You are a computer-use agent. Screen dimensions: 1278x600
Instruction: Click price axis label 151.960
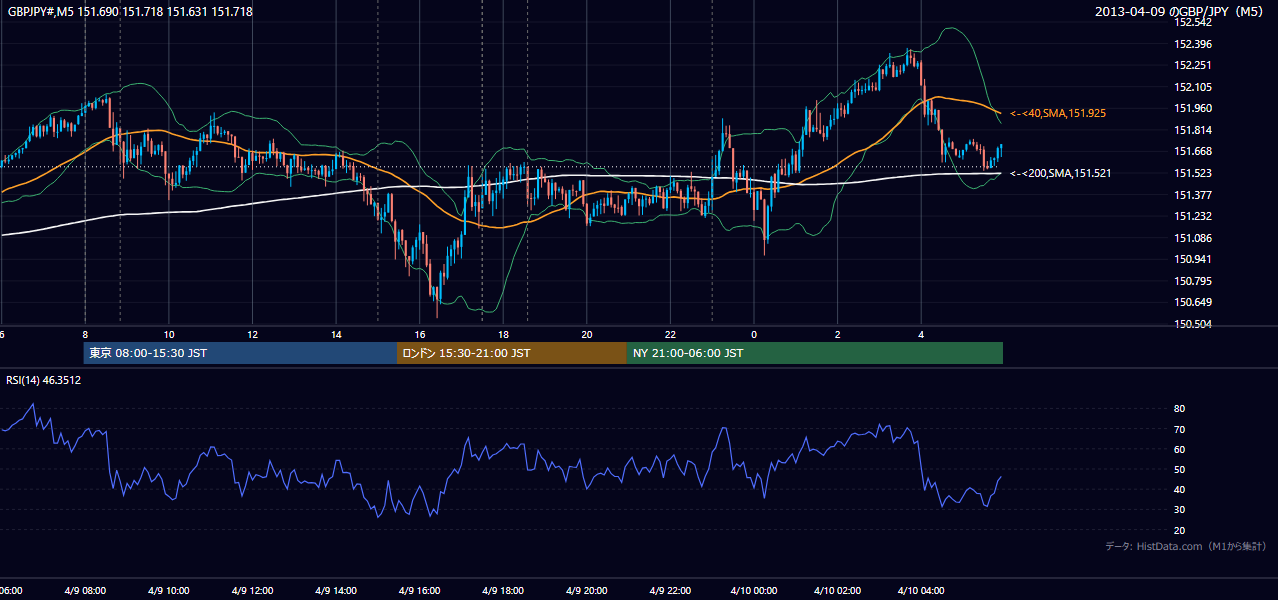point(1193,109)
